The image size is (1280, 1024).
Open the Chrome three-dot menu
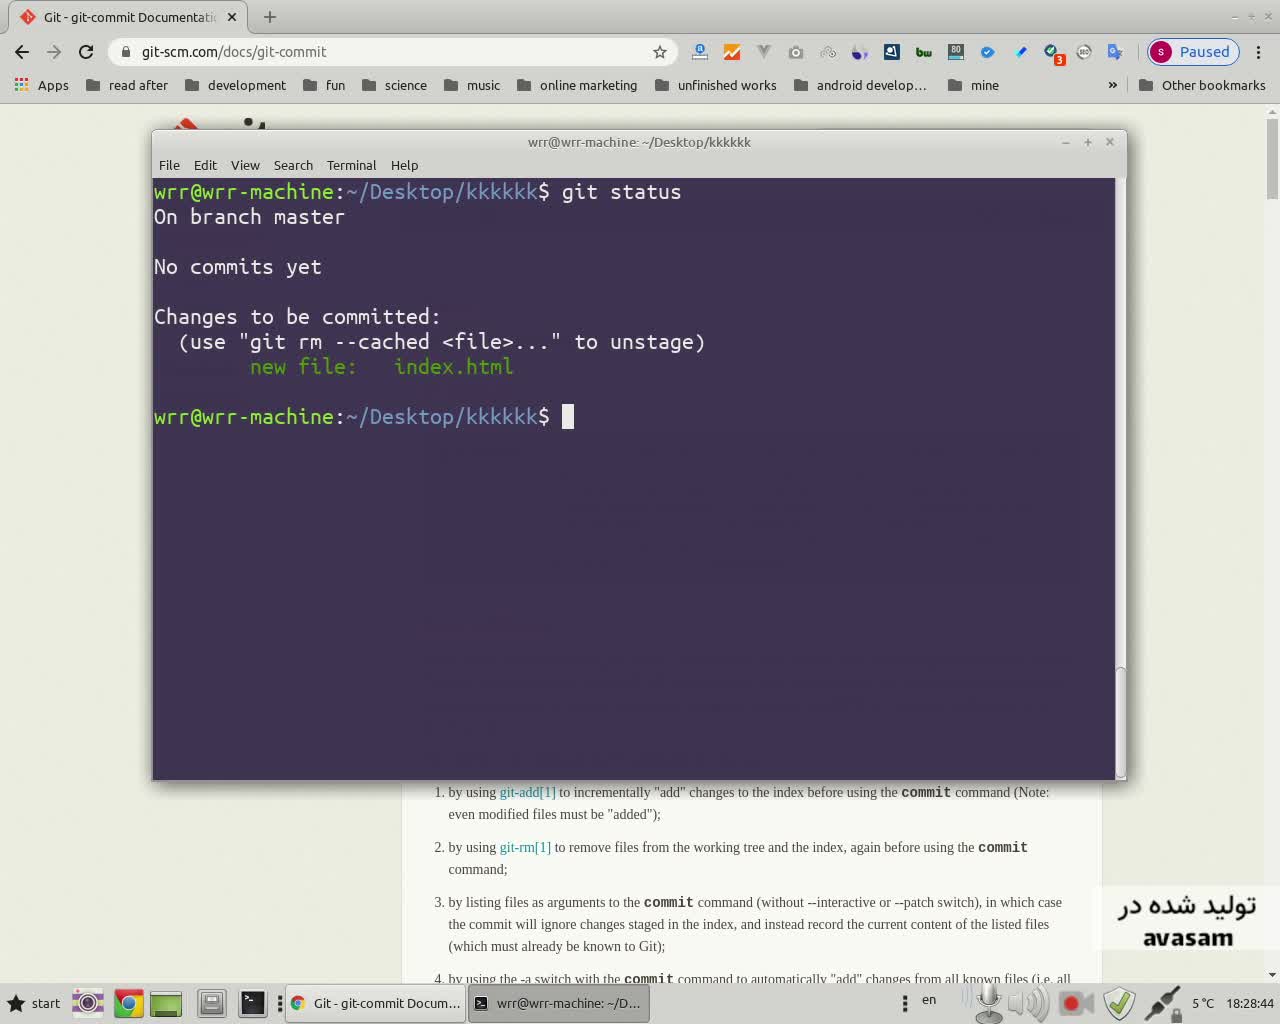[x=1259, y=52]
